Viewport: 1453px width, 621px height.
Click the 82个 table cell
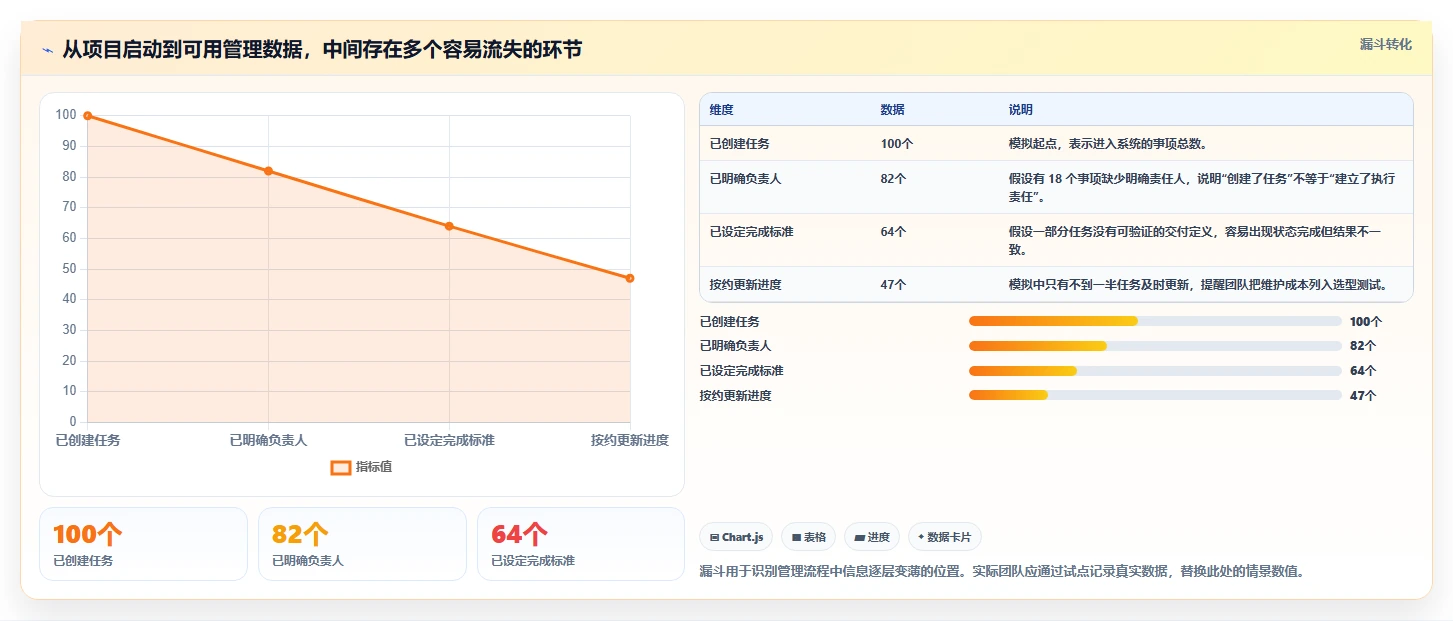(x=893, y=179)
